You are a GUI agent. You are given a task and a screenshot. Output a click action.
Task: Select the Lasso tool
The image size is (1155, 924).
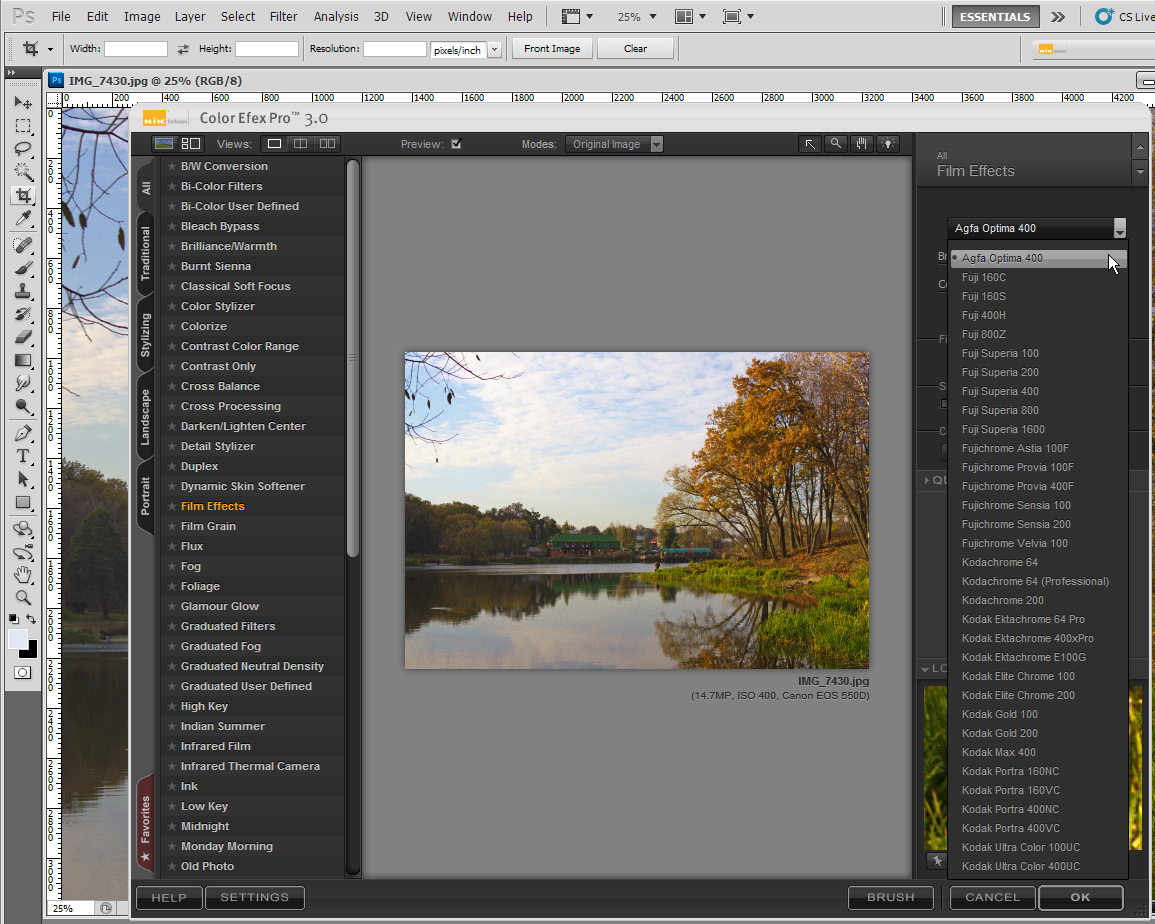[23, 149]
